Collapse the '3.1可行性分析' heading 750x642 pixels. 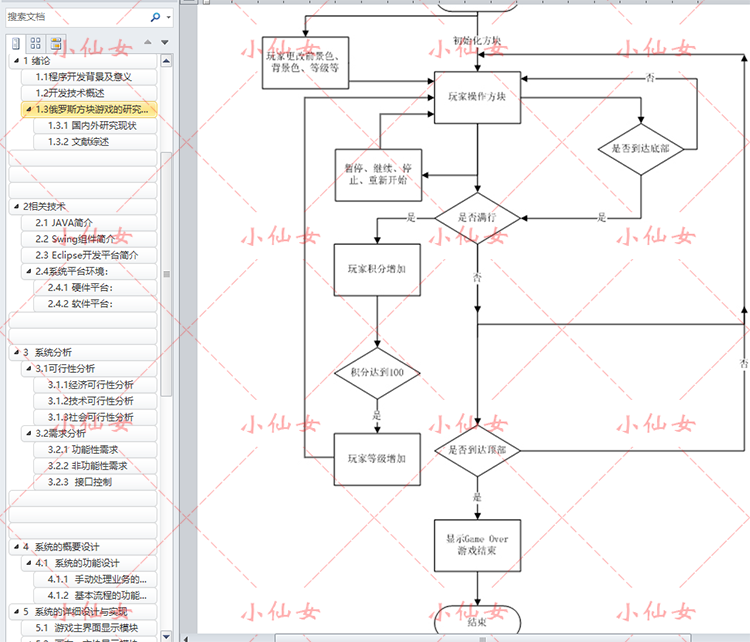coord(29,369)
